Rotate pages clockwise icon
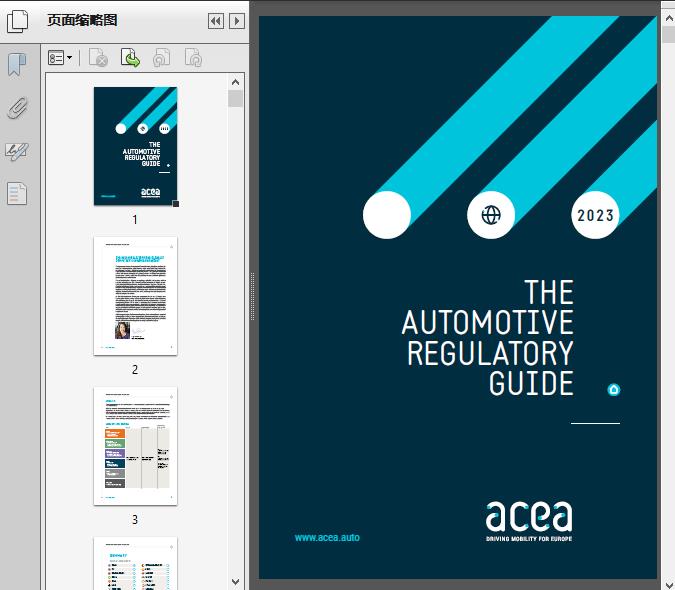The image size is (675, 590). pos(193,58)
